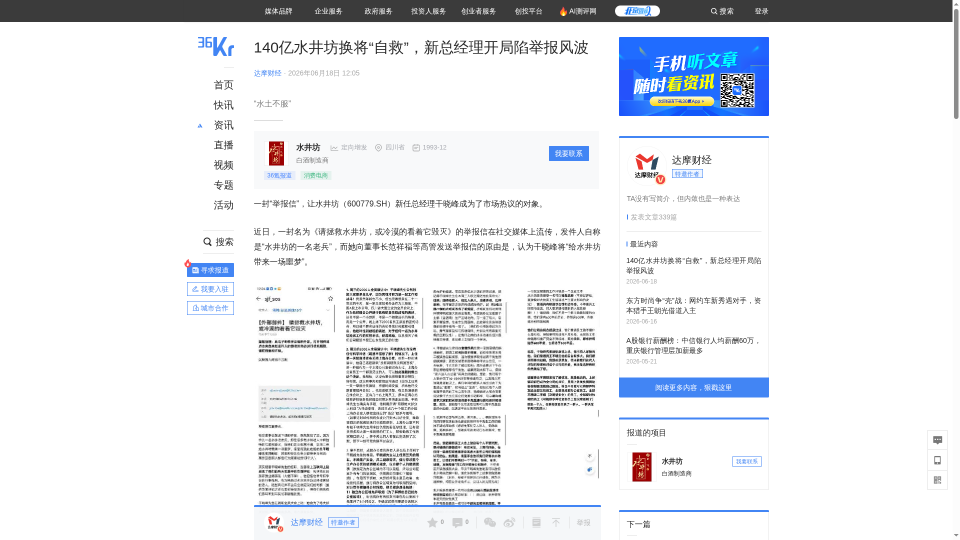Click the 达摩财经 avatar in bottom bar
Image resolution: width=960 pixels, height=540 pixels.
pos(274,522)
